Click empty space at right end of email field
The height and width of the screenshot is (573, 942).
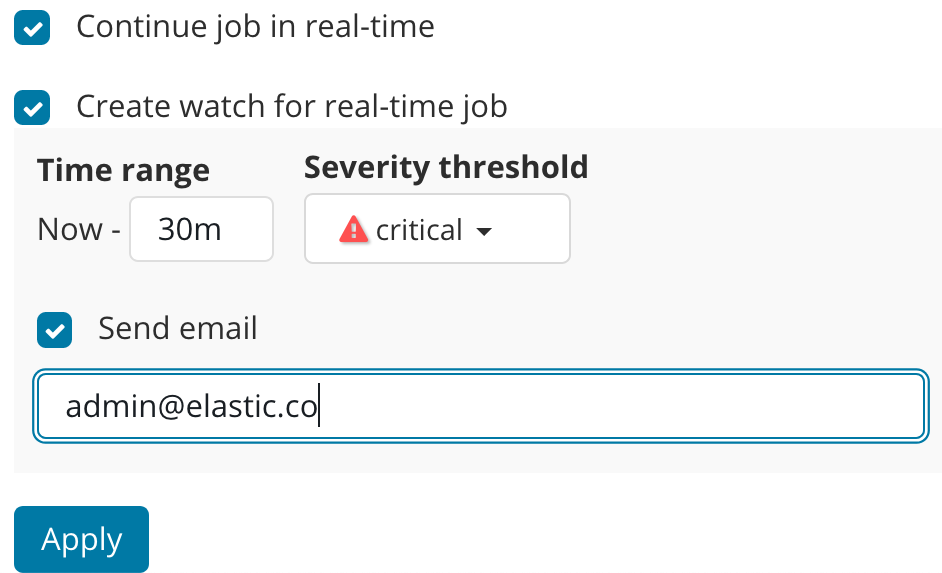(850, 407)
